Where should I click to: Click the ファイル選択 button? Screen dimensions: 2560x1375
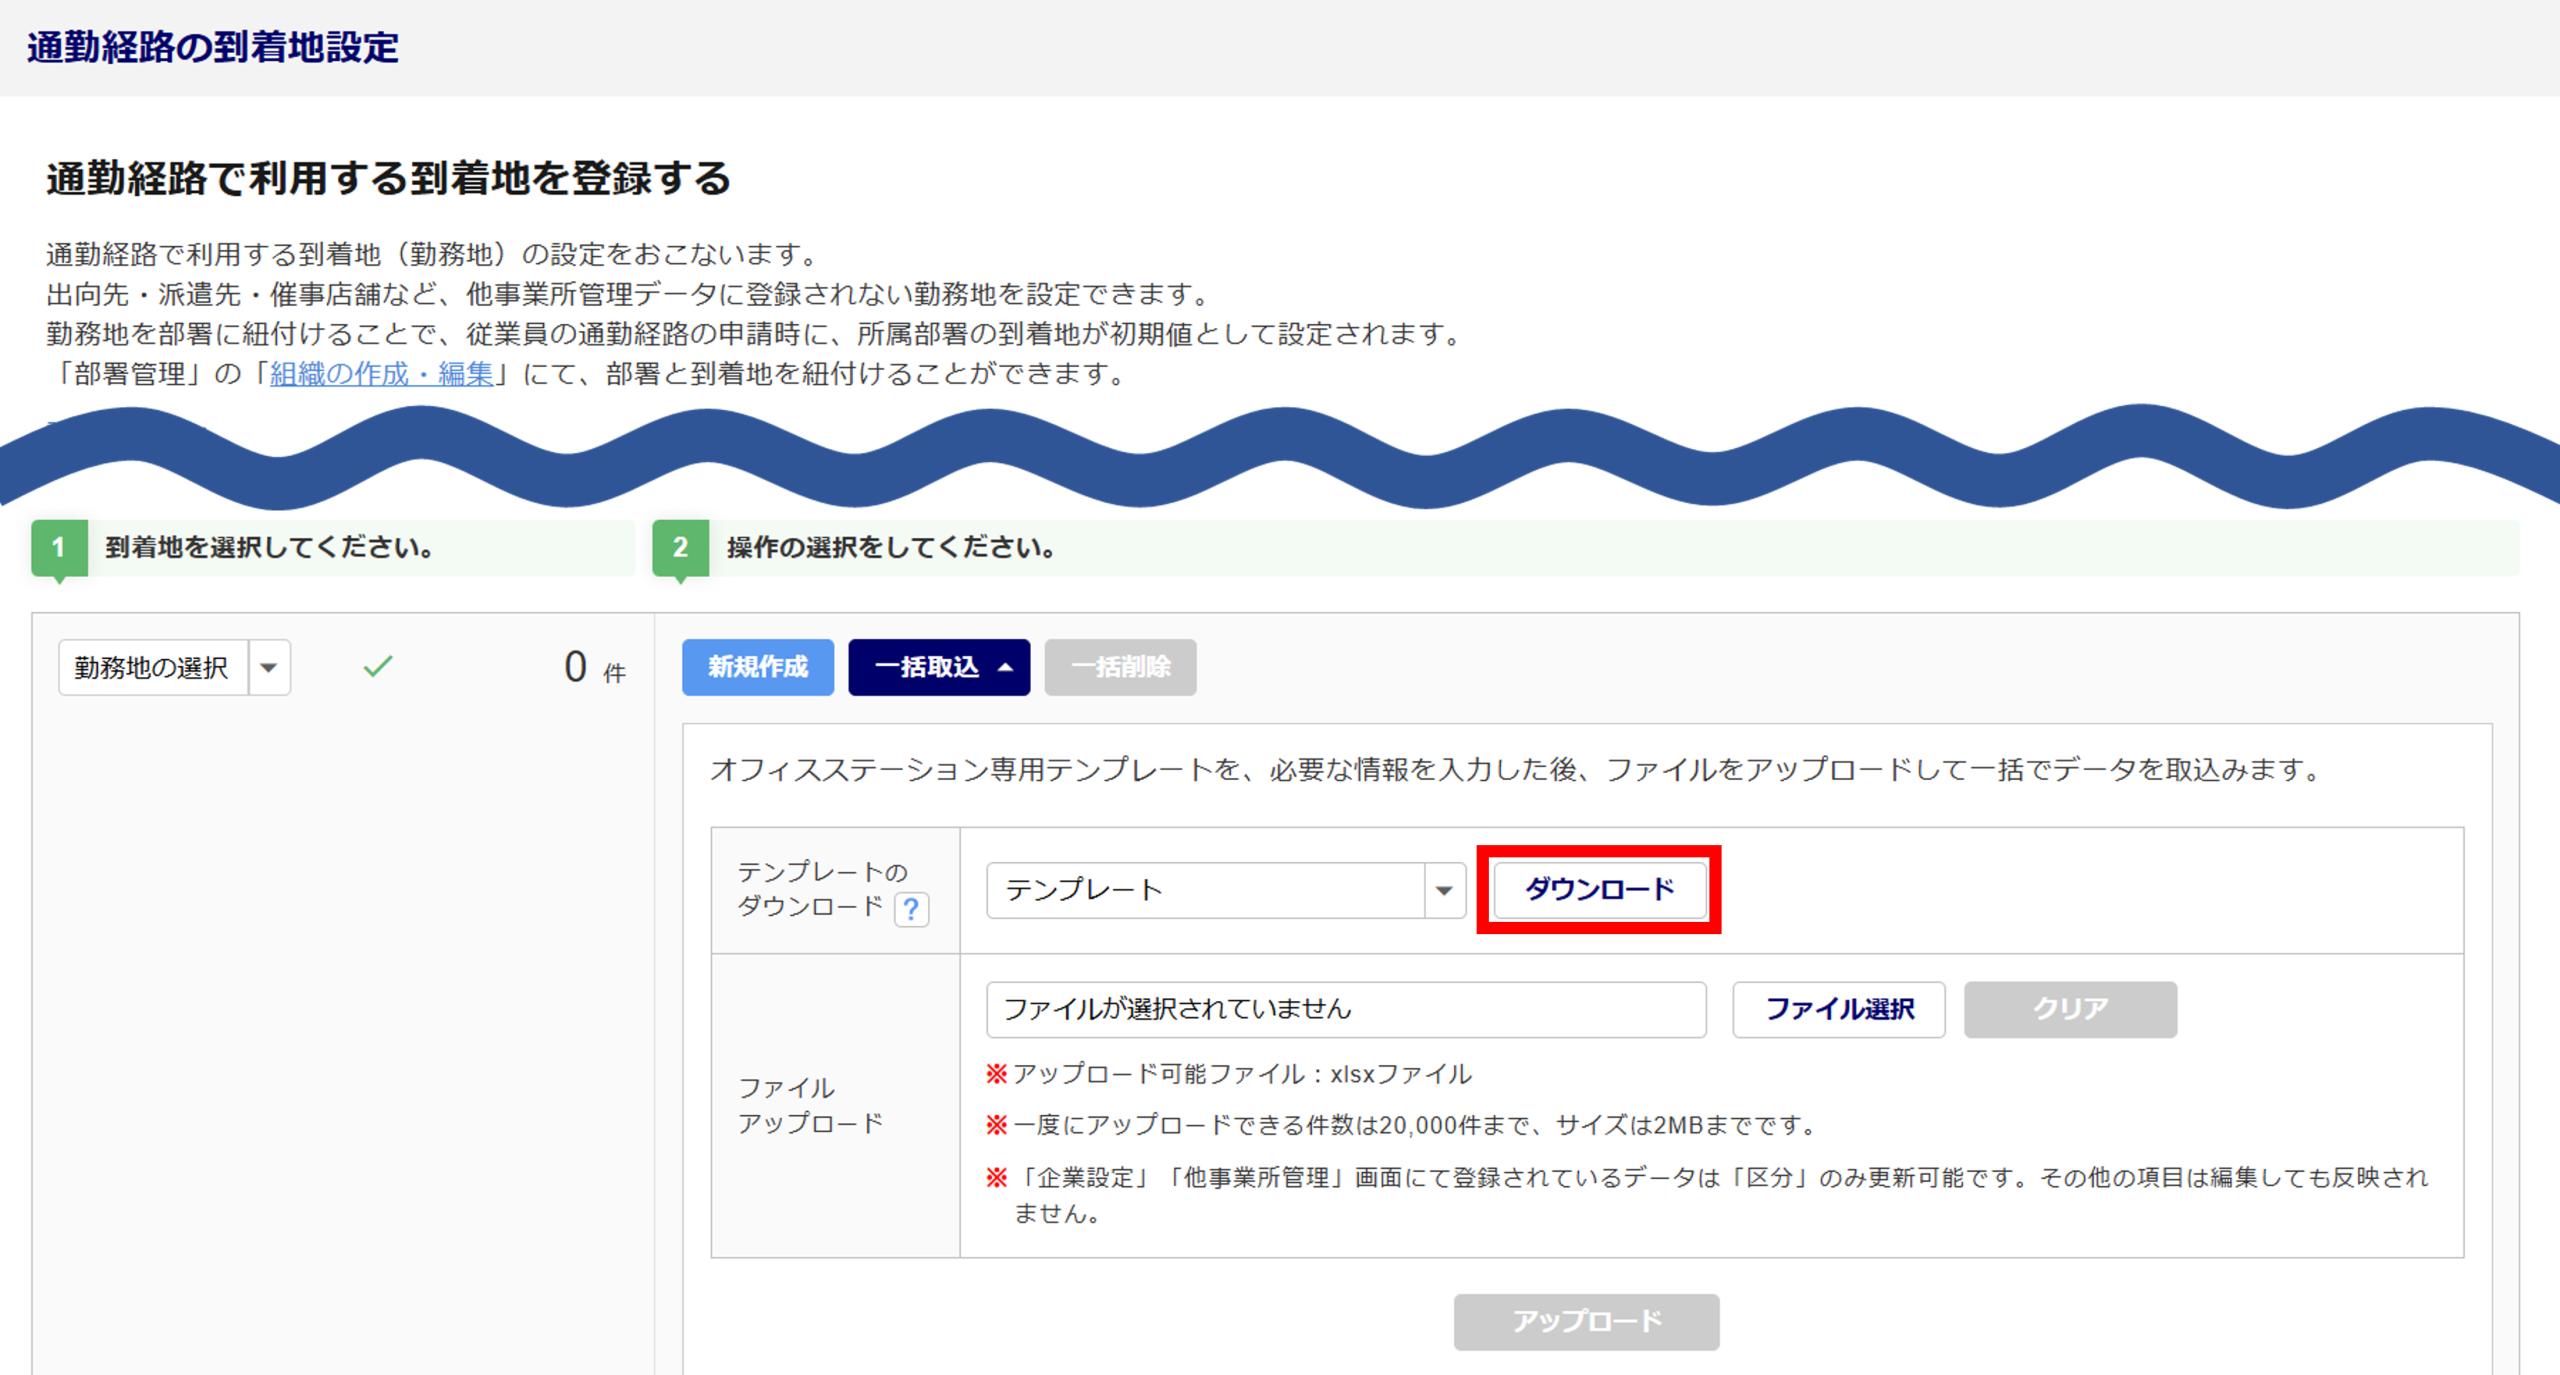click(x=1838, y=1009)
